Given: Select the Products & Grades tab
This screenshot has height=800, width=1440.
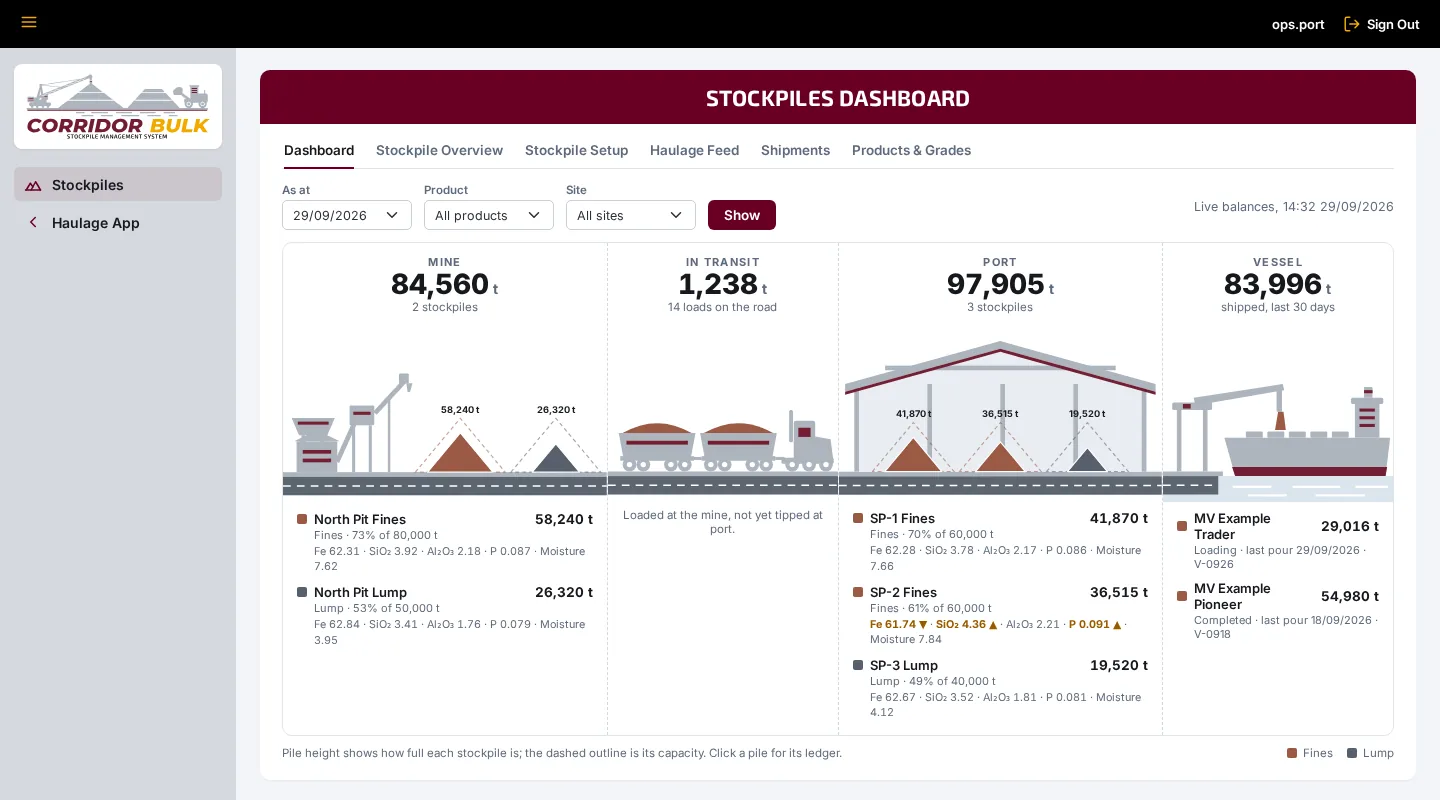Looking at the screenshot, I should pyautogui.click(x=912, y=151).
